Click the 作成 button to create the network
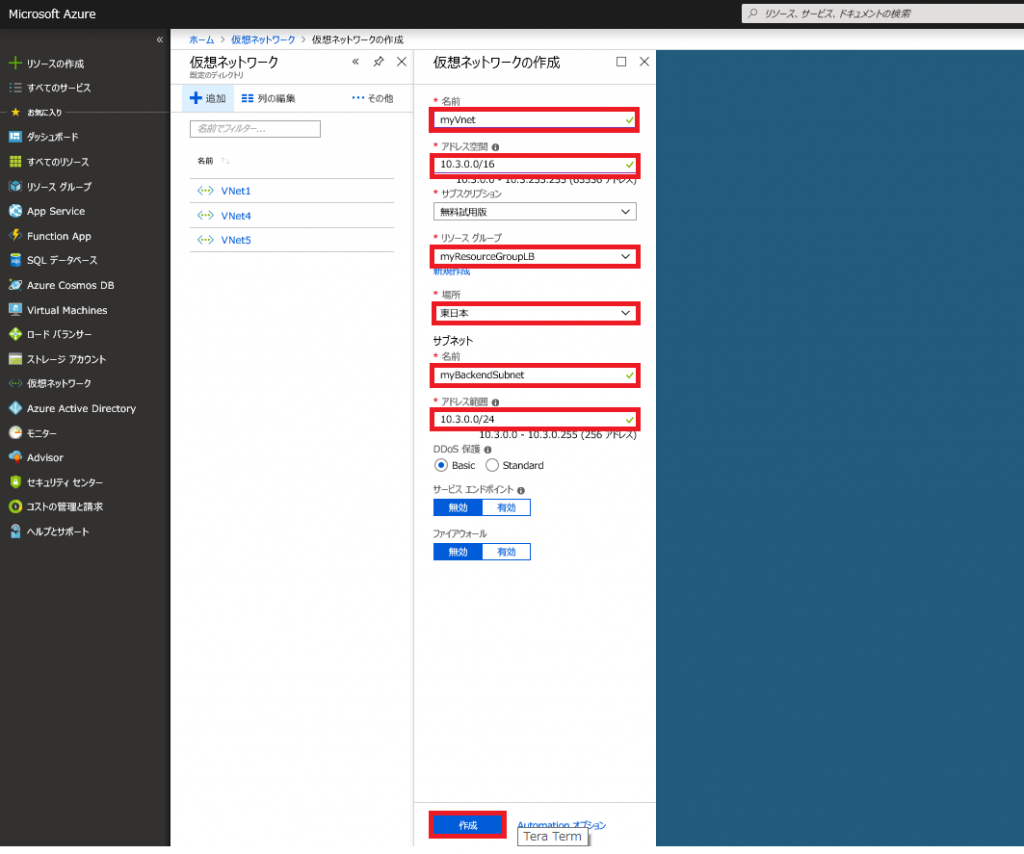Image resolution: width=1024 pixels, height=854 pixels. (x=466, y=824)
